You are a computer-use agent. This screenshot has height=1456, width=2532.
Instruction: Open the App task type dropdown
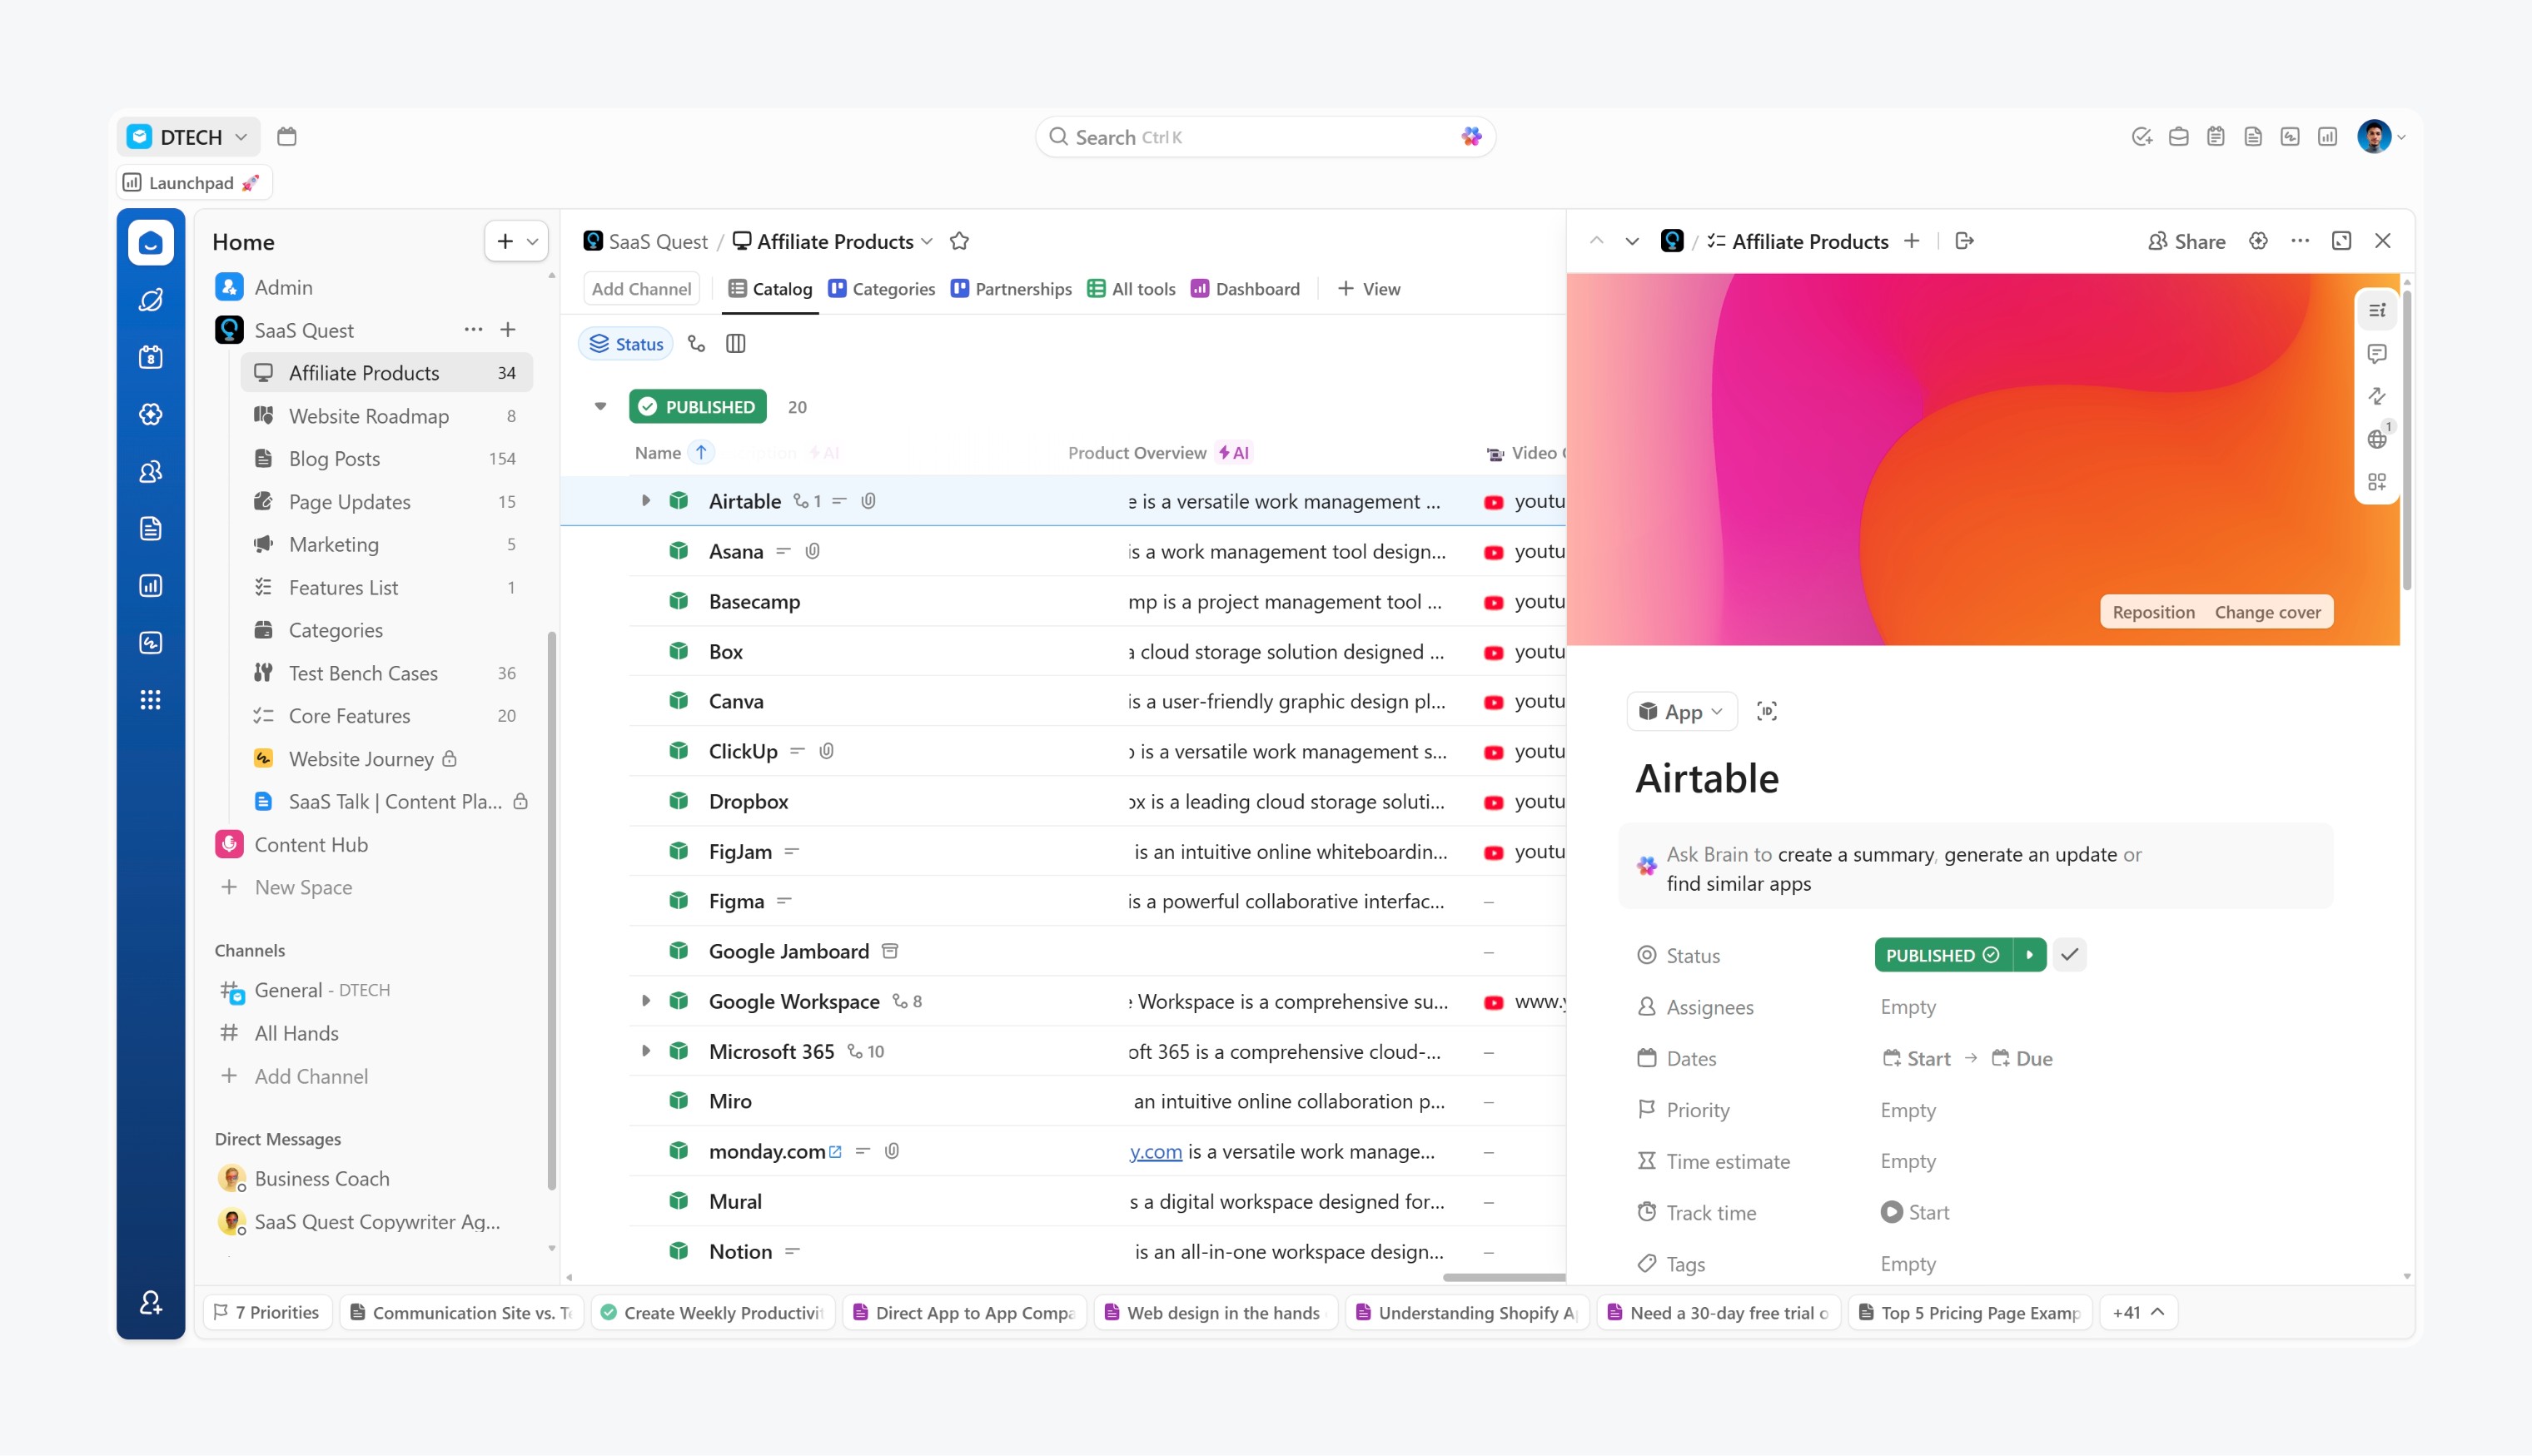tap(1681, 712)
